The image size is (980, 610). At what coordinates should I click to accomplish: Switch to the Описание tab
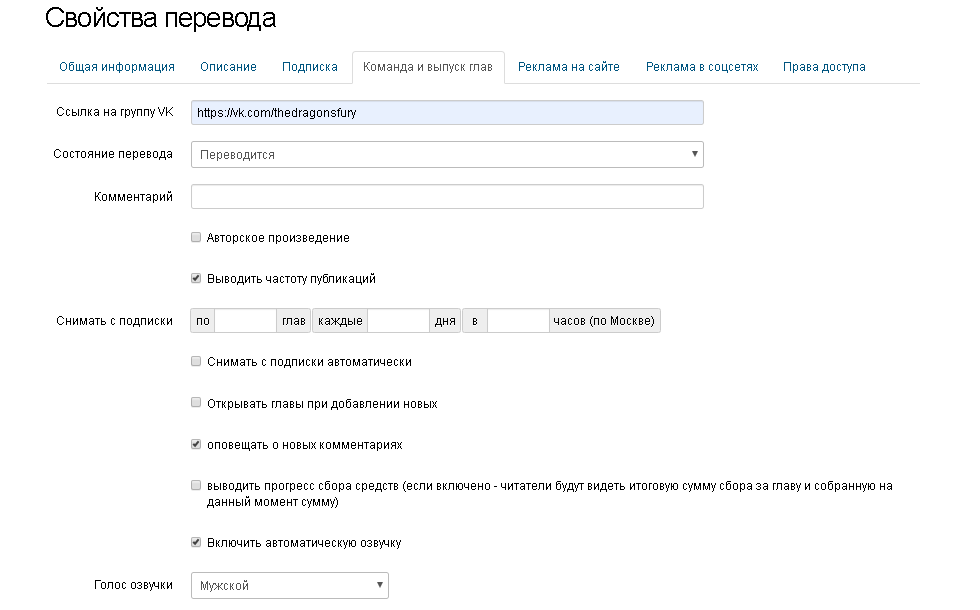(x=228, y=67)
